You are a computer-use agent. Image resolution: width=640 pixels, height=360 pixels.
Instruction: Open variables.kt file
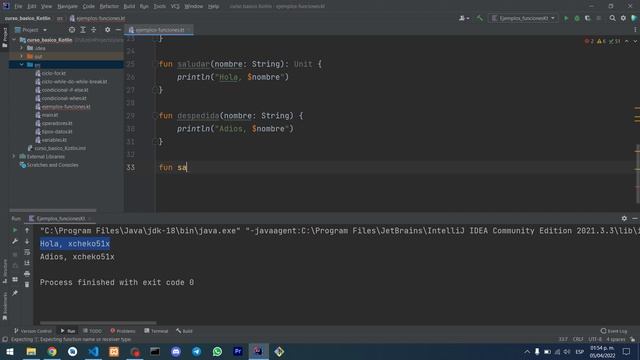pyautogui.click(x=54, y=140)
